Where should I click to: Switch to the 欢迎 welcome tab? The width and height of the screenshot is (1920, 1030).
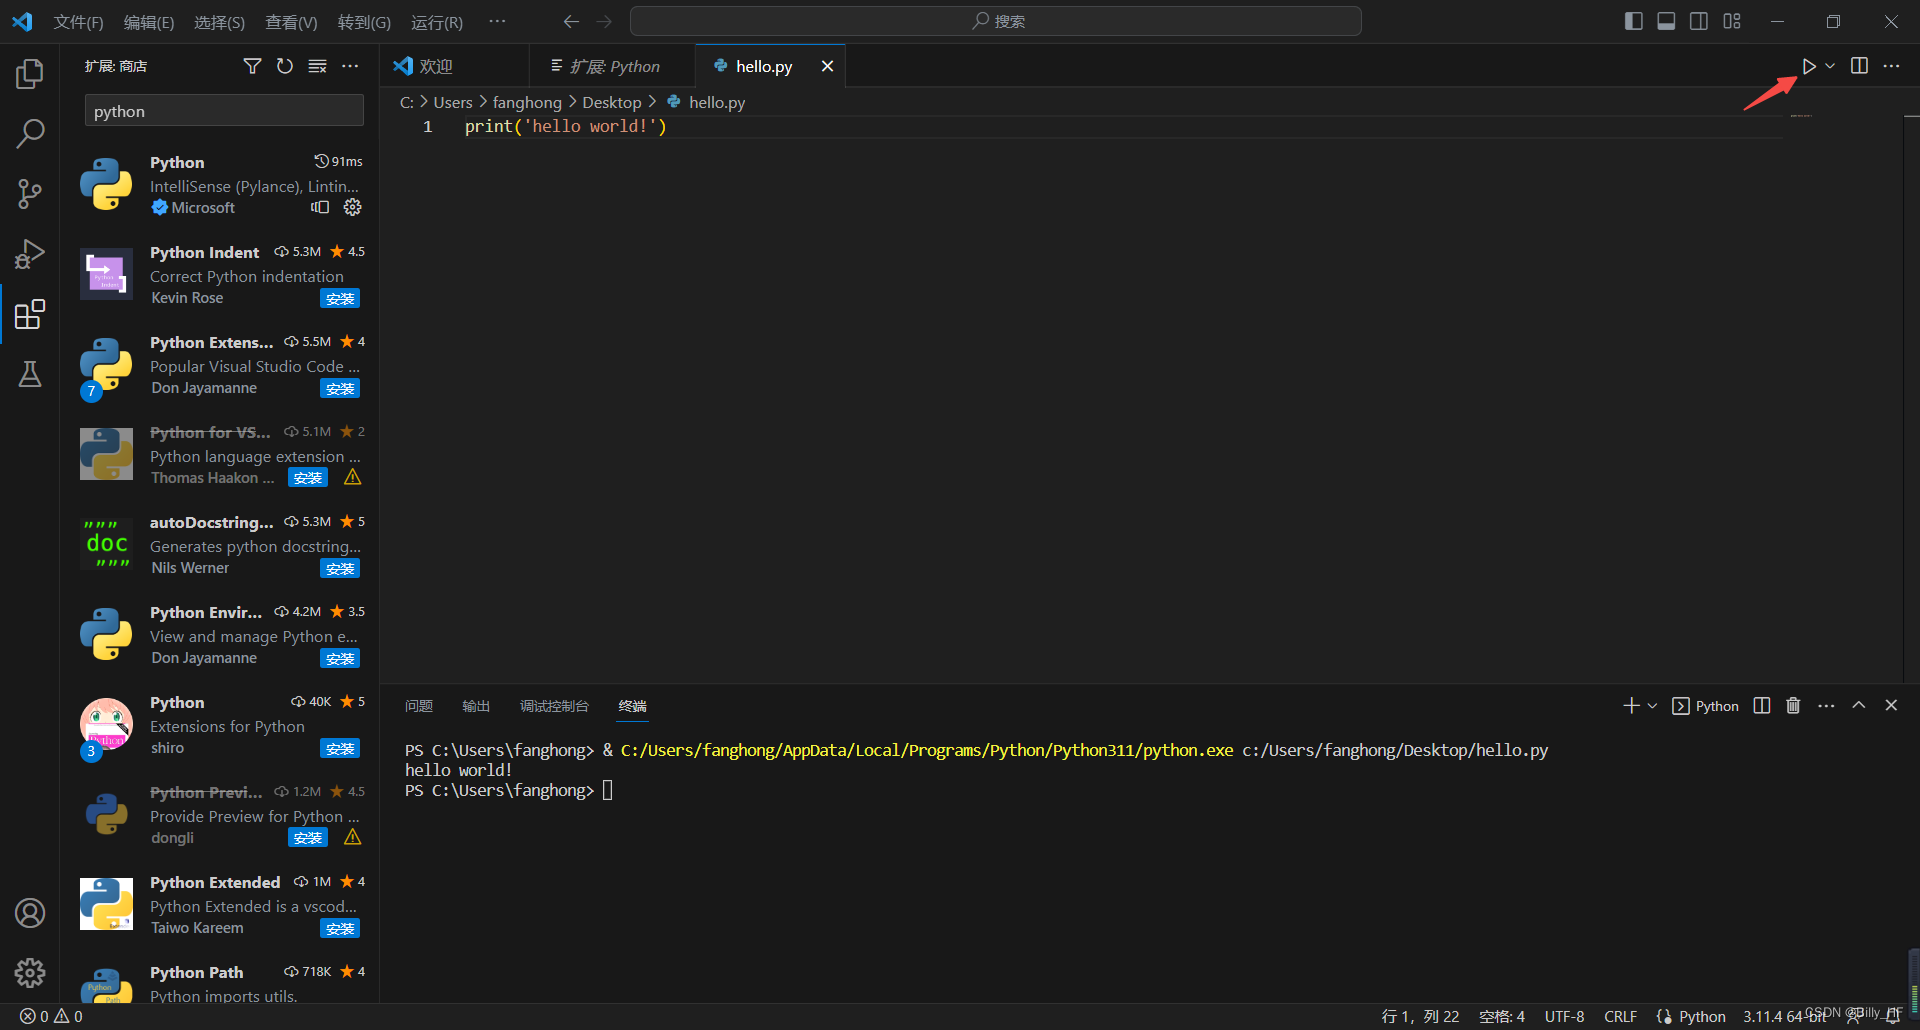434,65
